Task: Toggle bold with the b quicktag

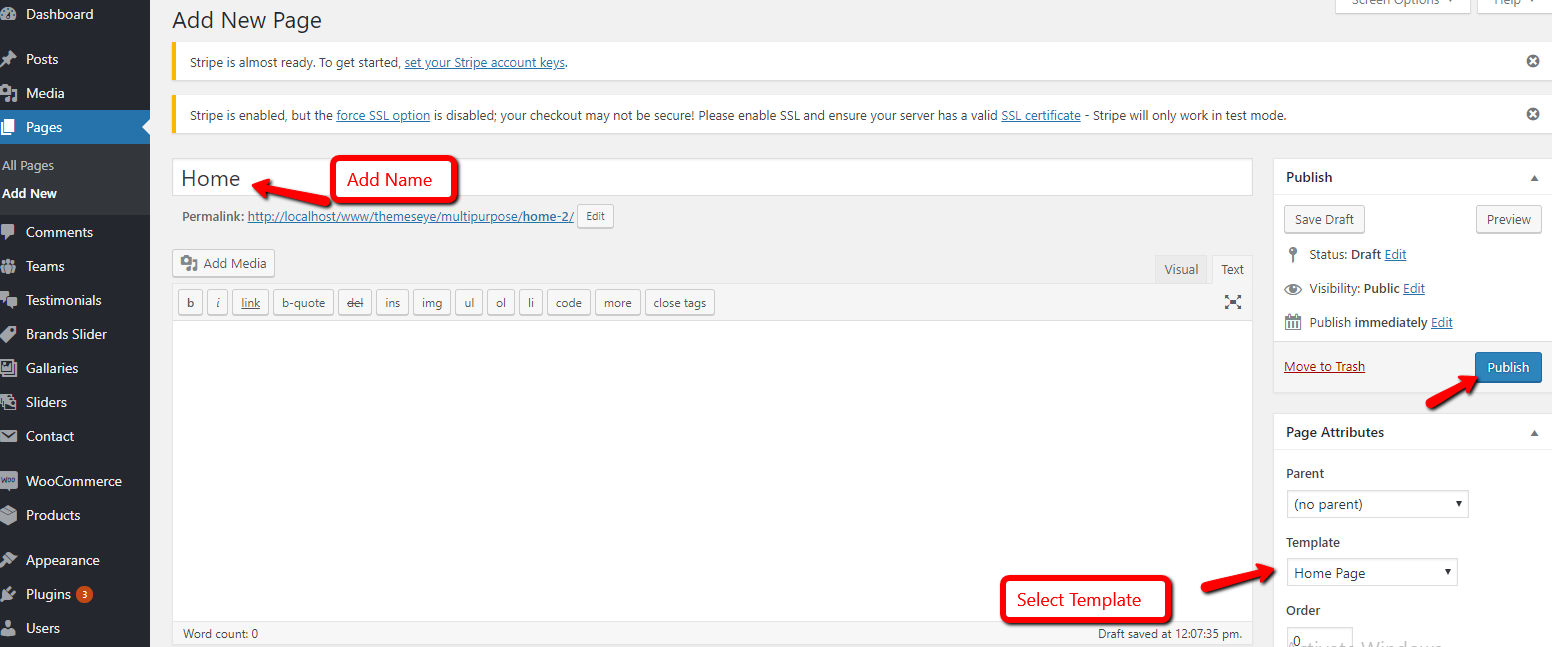Action: [x=190, y=303]
